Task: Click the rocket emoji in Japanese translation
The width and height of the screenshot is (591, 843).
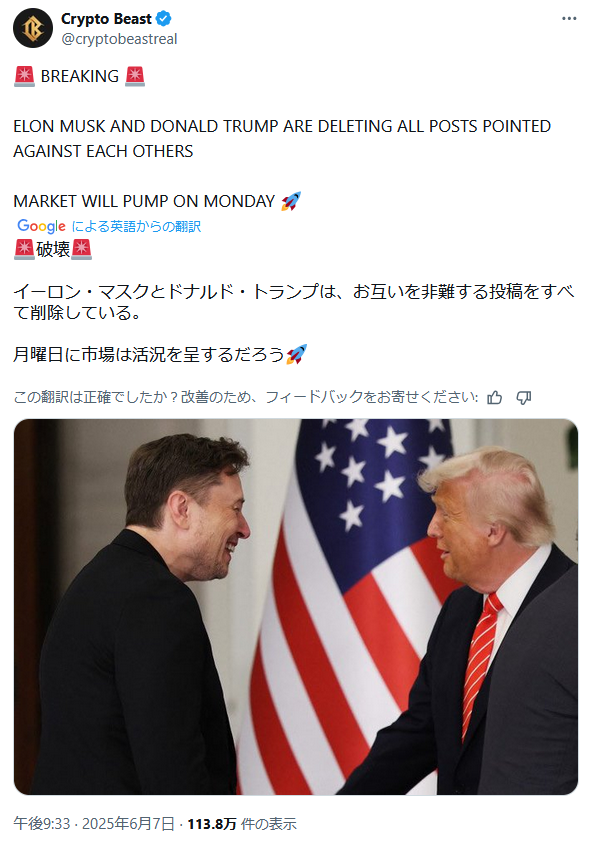Action: (x=296, y=354)
